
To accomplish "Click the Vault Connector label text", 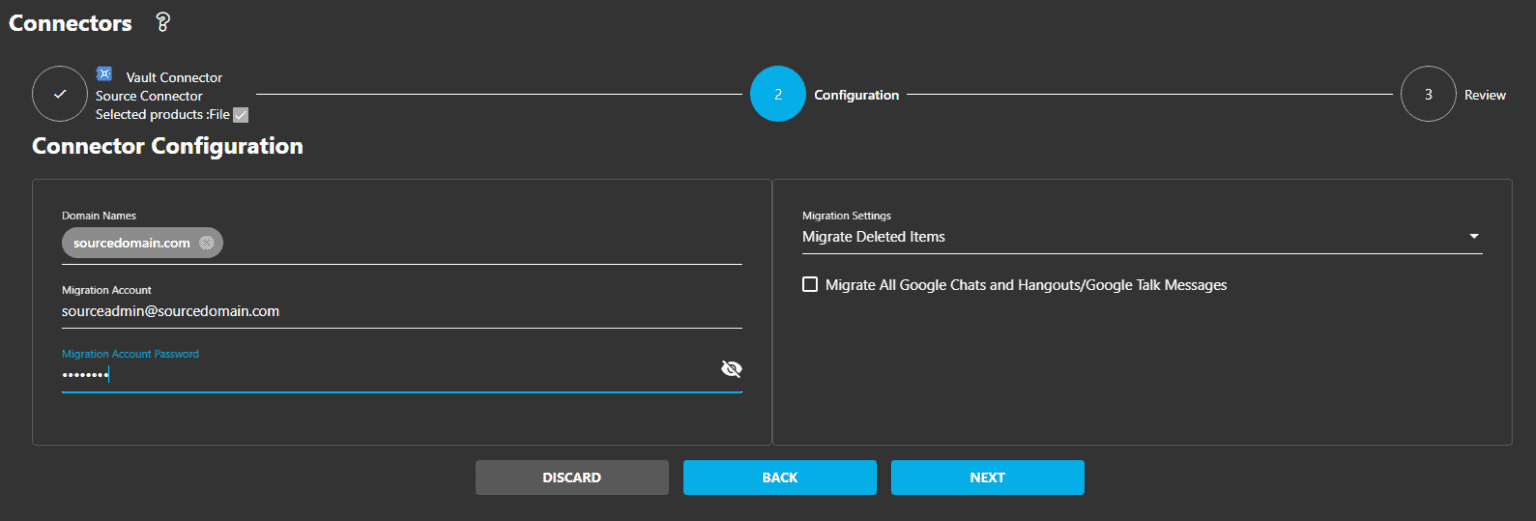I will [174, 77].
